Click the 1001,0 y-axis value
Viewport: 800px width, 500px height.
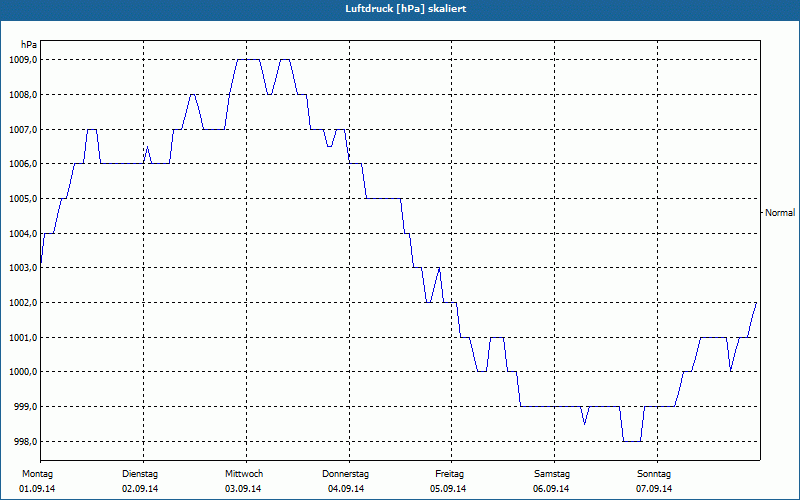23,338
